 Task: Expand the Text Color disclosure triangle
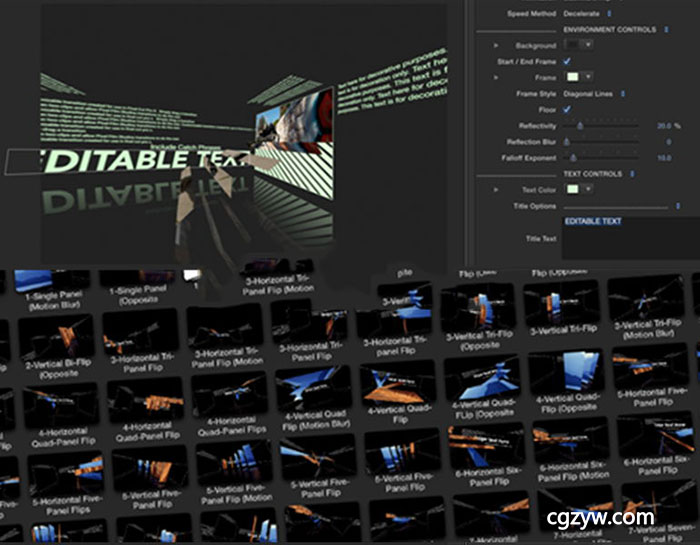click(496, 189)
